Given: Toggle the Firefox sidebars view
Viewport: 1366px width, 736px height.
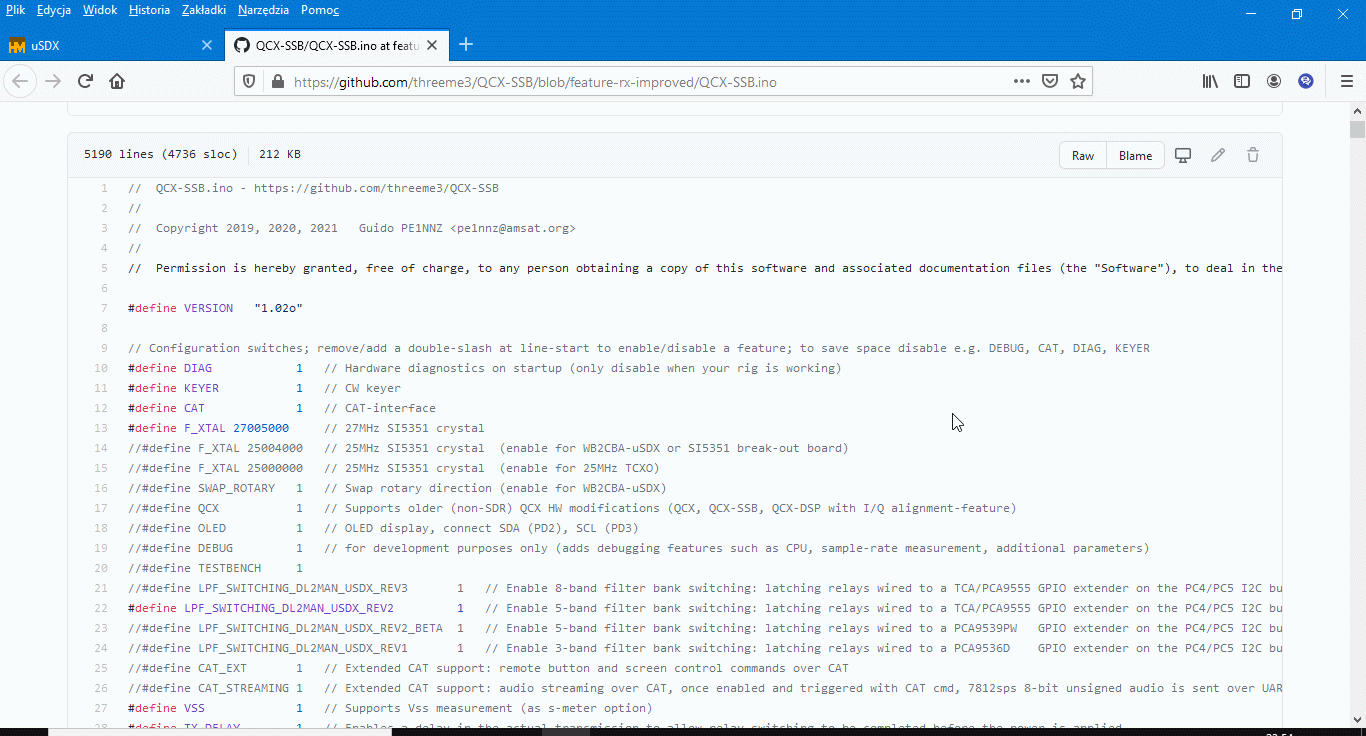Looking at the screenshot, I should point(1242,82).
